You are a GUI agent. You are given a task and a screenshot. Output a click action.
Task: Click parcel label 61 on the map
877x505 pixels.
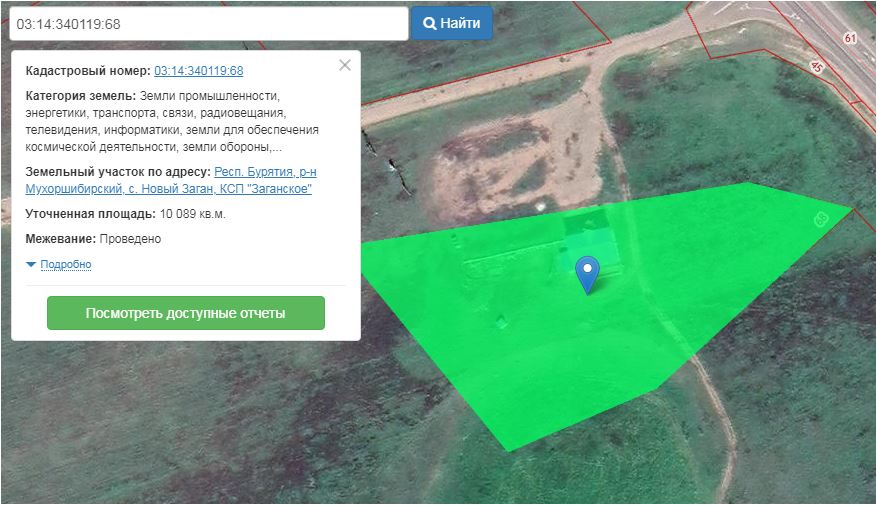(849, 38)
